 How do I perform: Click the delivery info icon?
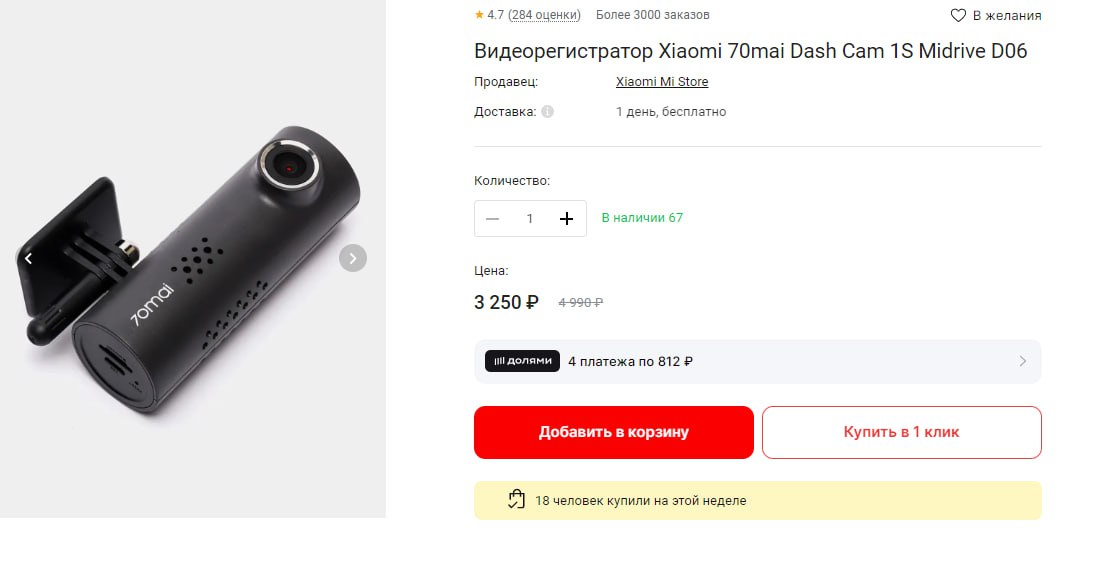click(547, 112)
